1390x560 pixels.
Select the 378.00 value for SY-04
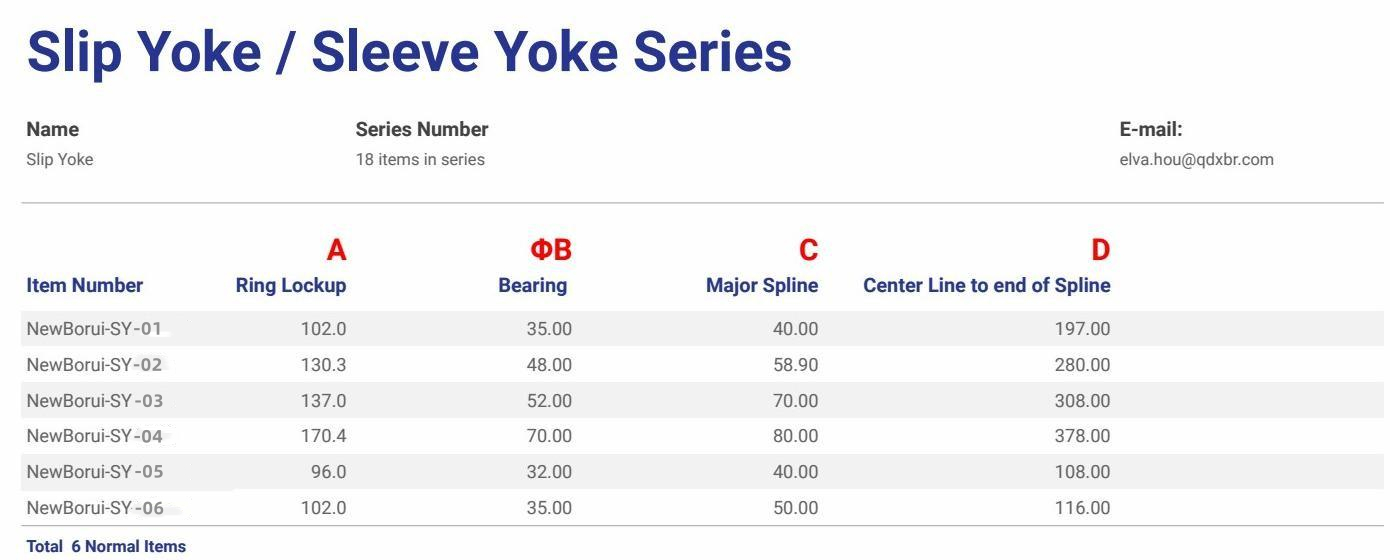click(1082, 436)
